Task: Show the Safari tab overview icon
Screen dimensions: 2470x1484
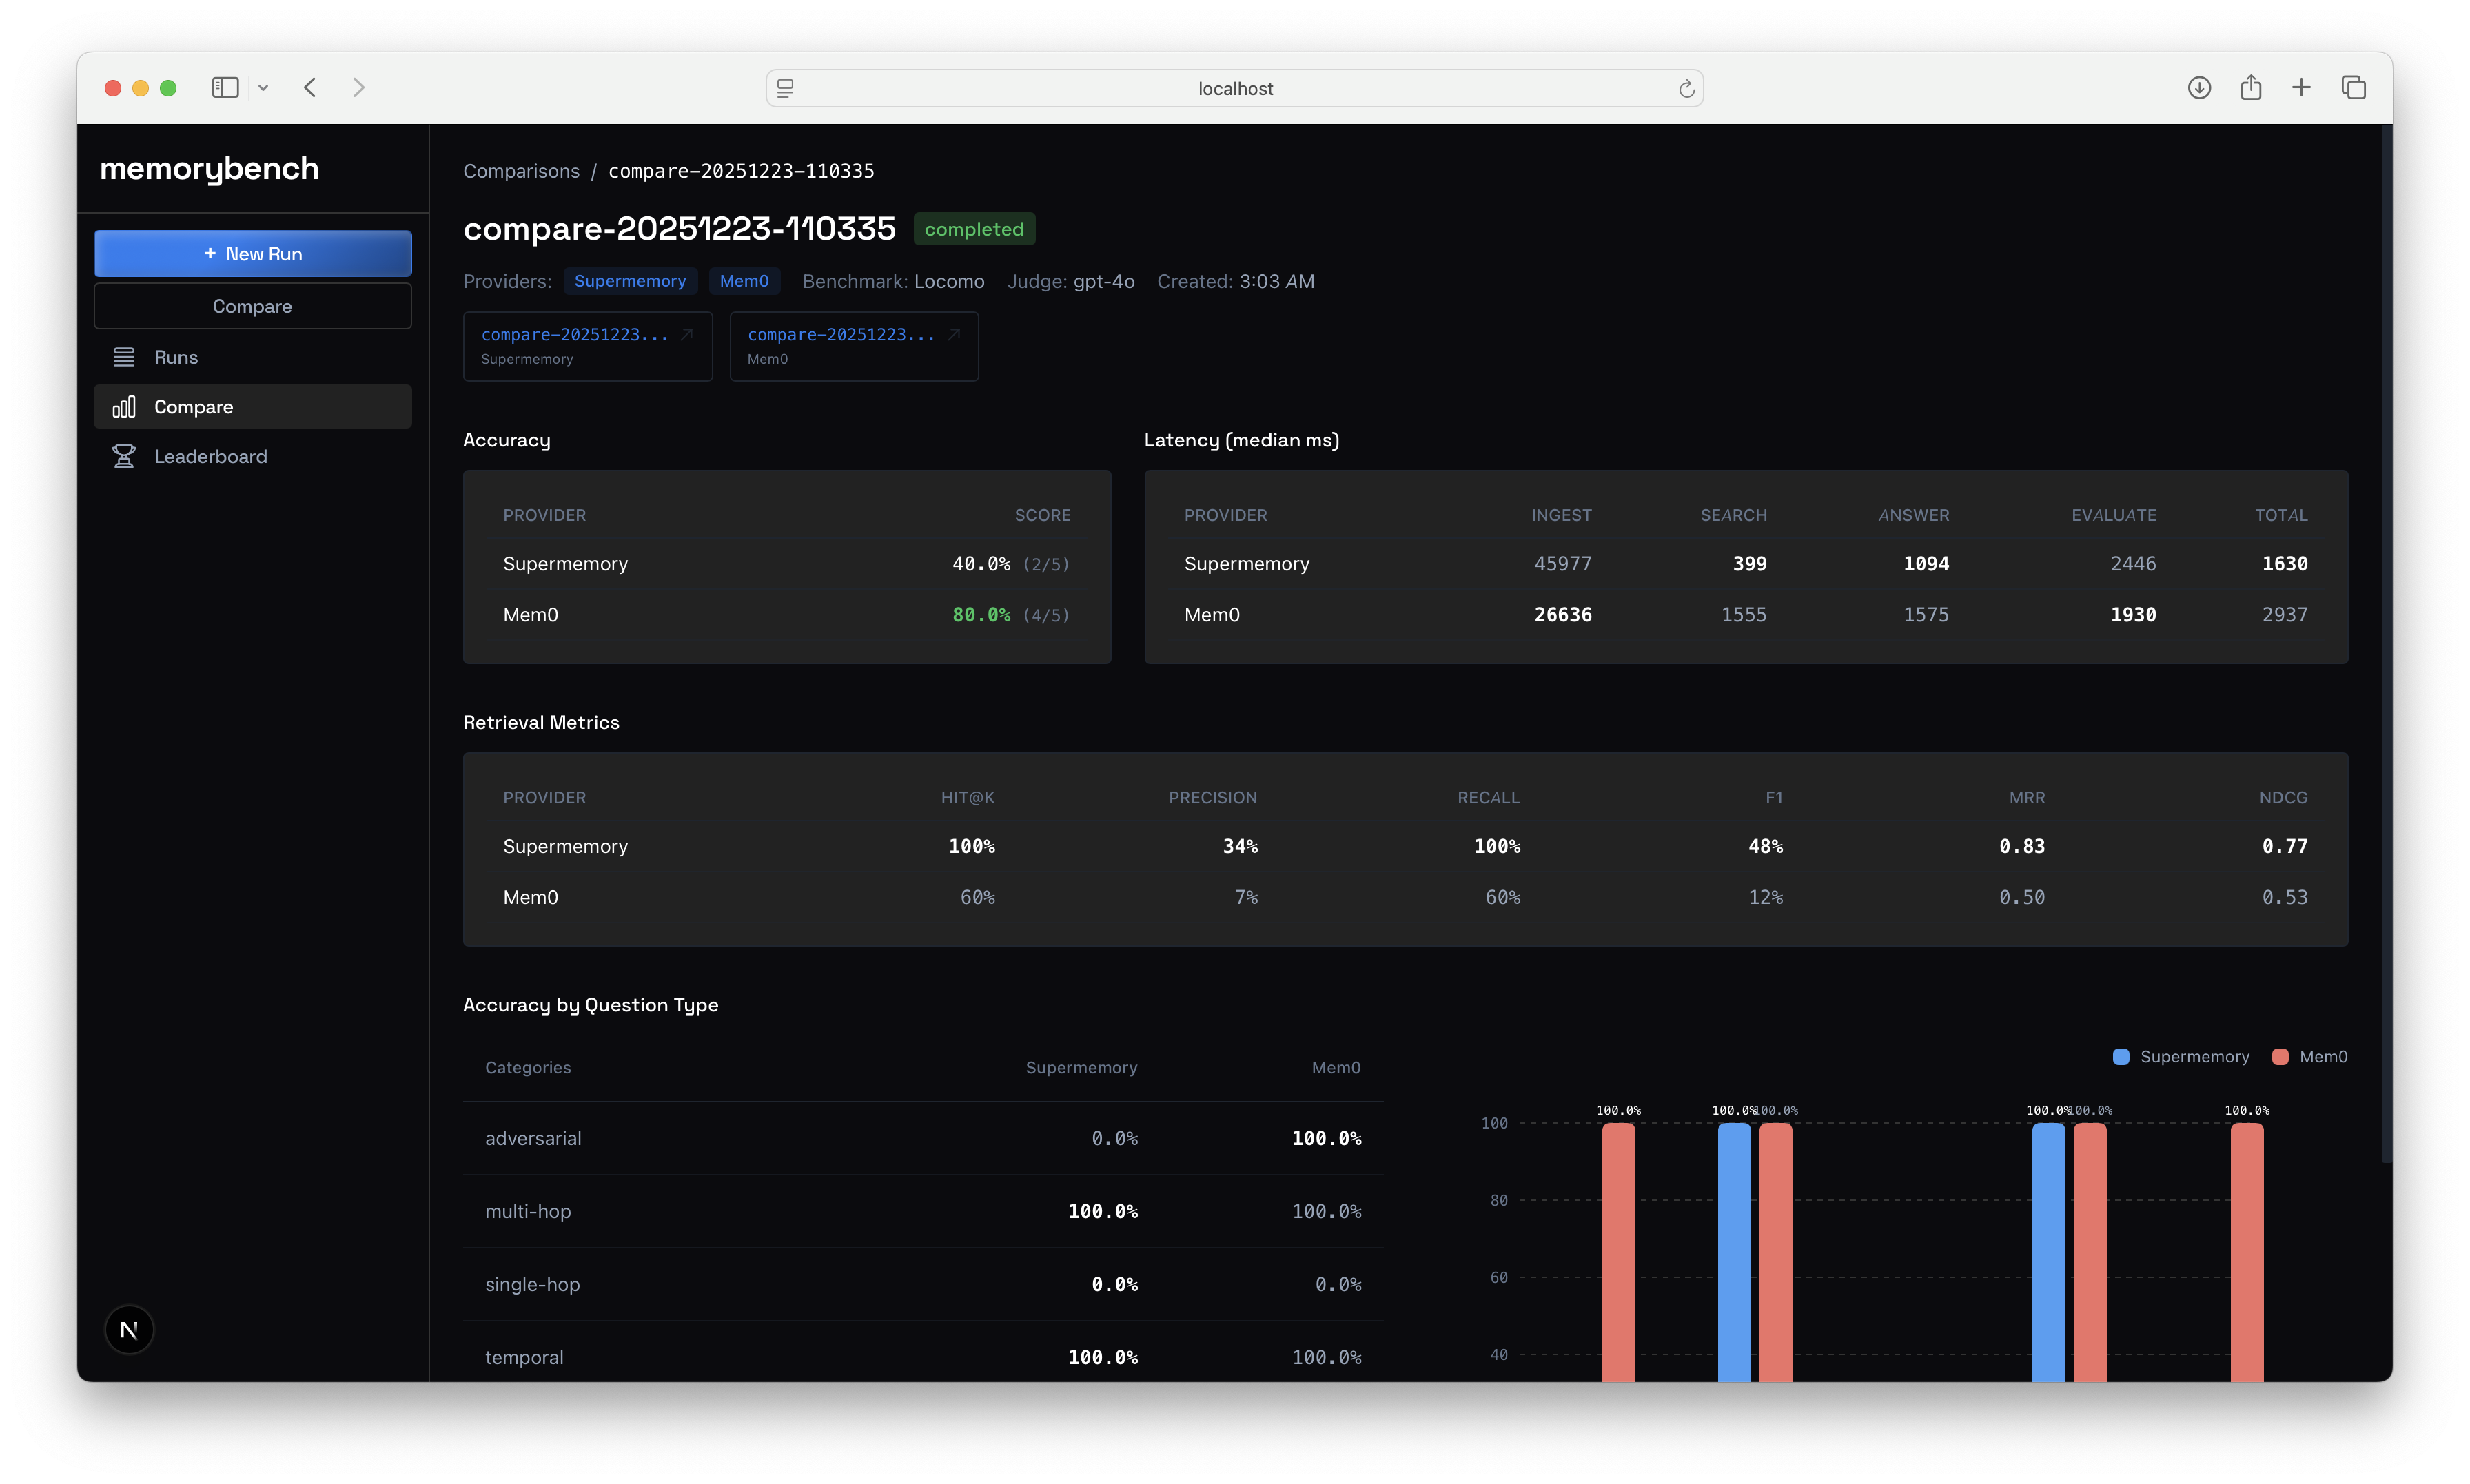Action: (x=2353, y=88)
